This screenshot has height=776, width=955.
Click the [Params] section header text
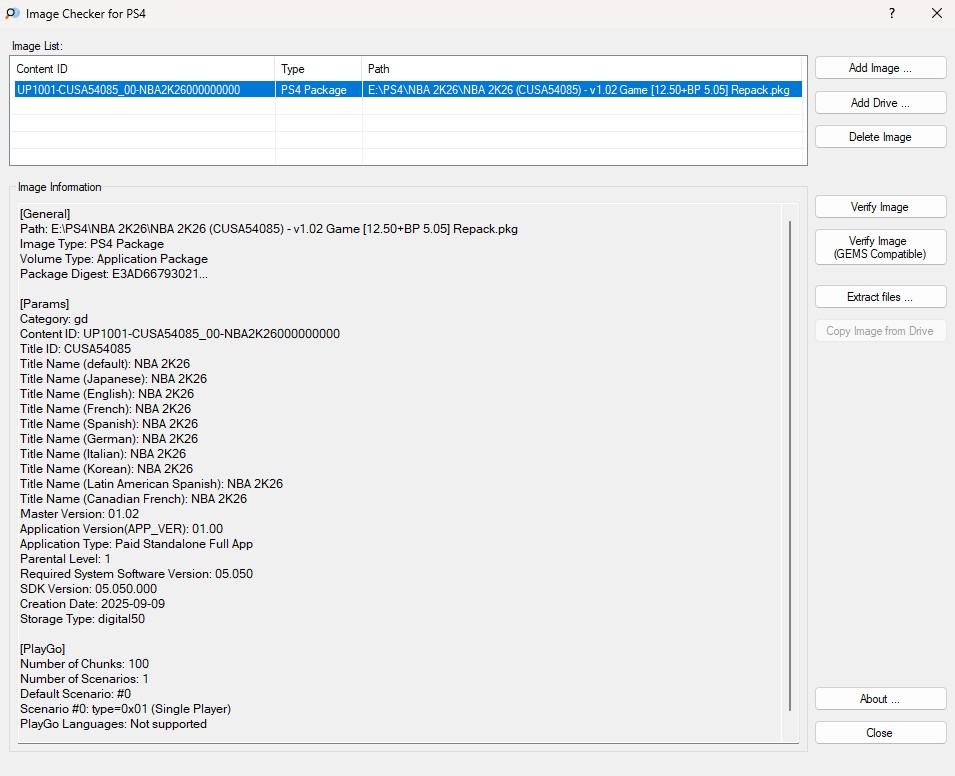pyautogui.click(x=44, y=304)
